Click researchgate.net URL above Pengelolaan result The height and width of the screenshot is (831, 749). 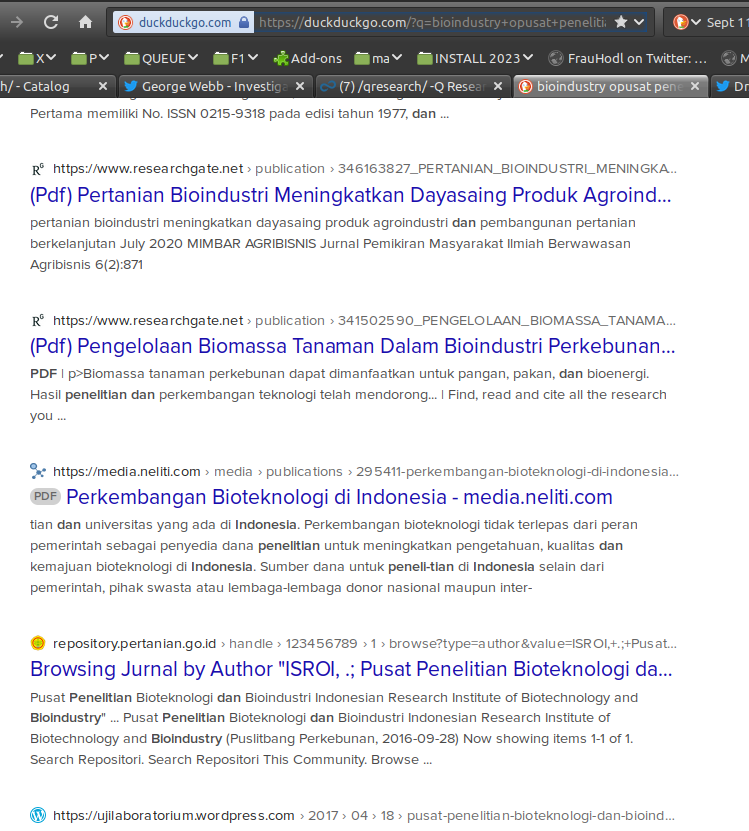[148, 320]
